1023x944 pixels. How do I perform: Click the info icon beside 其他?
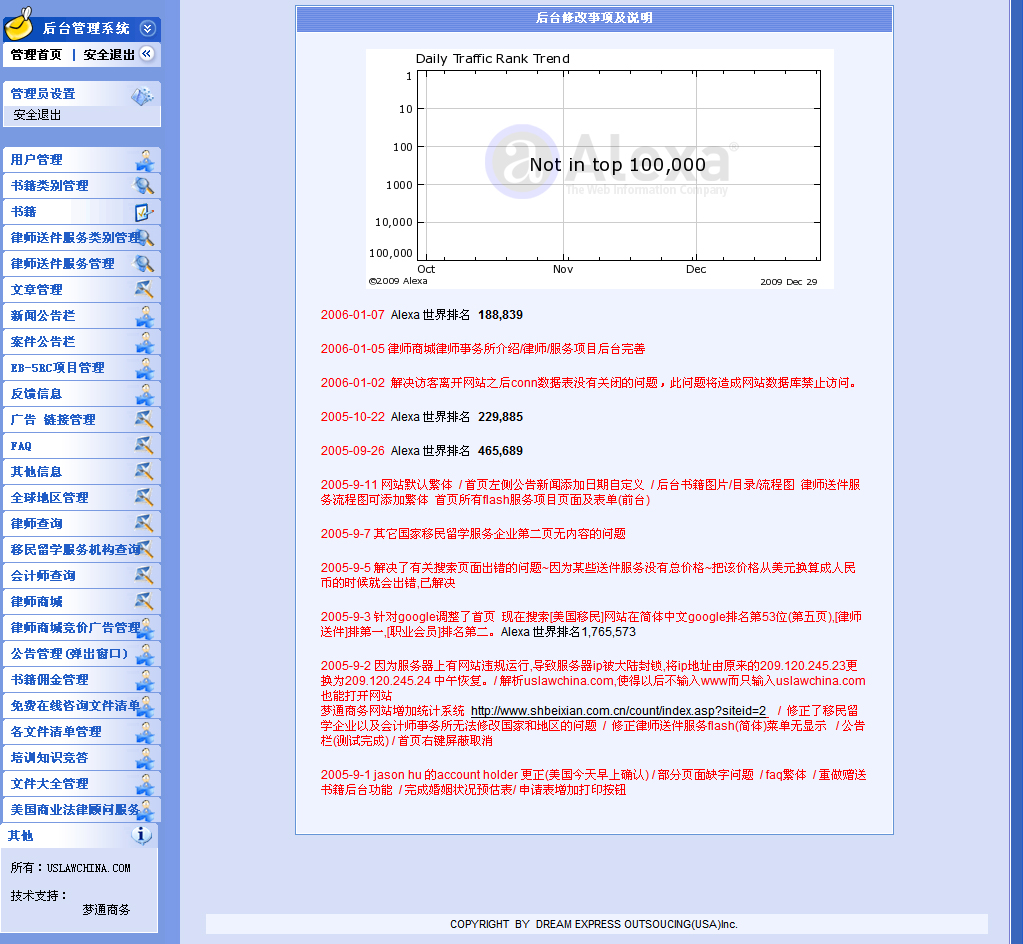(142, 835)
